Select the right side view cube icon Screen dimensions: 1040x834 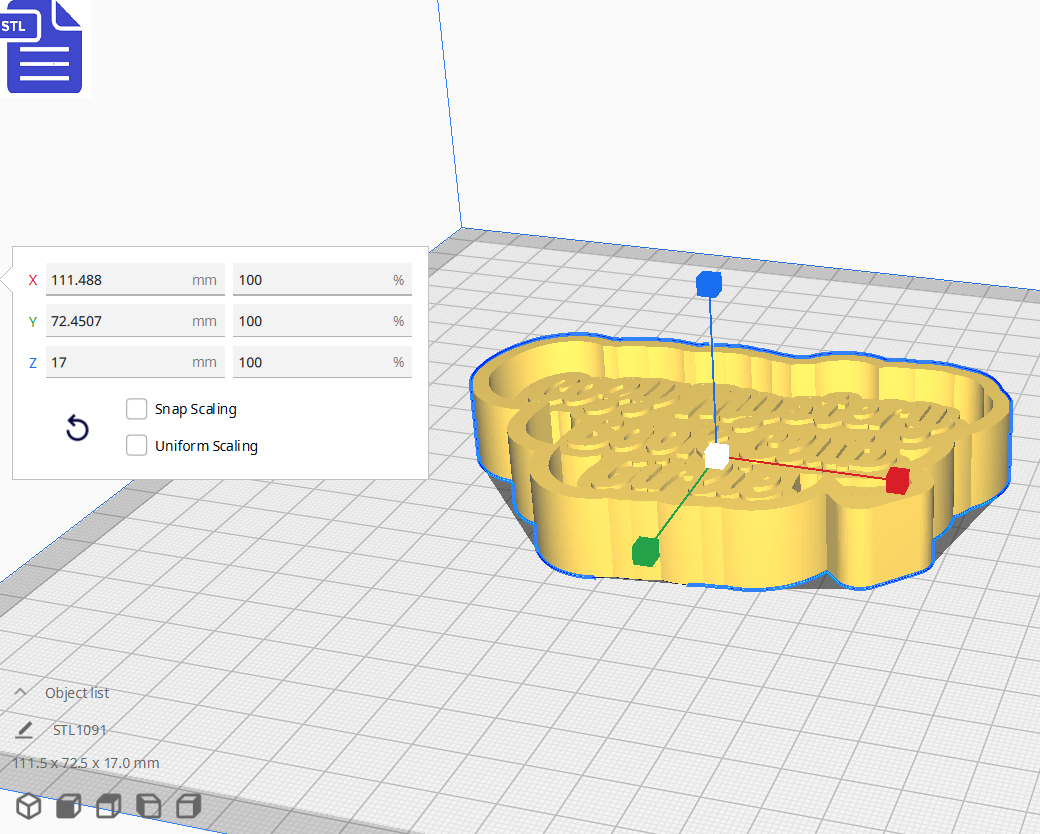click(188, 806)
